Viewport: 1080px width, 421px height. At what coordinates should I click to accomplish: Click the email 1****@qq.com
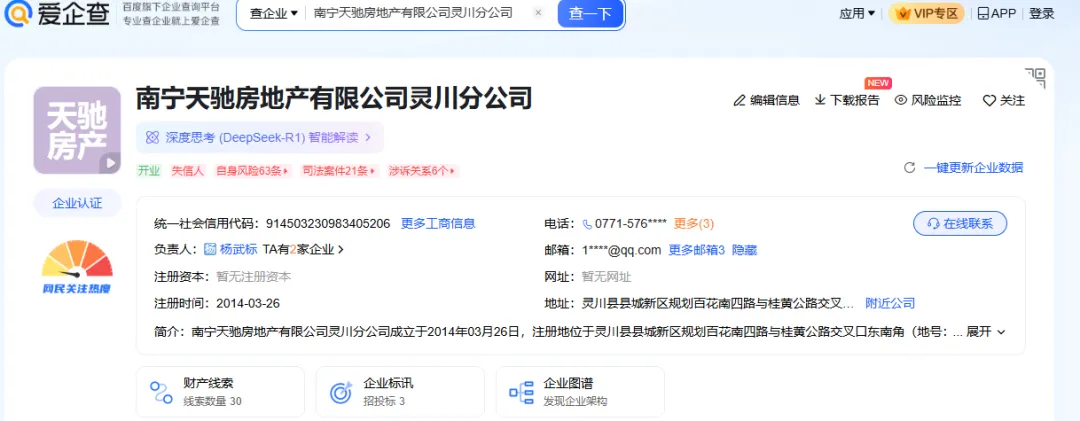pyautogui.click(x=621, y=249)
